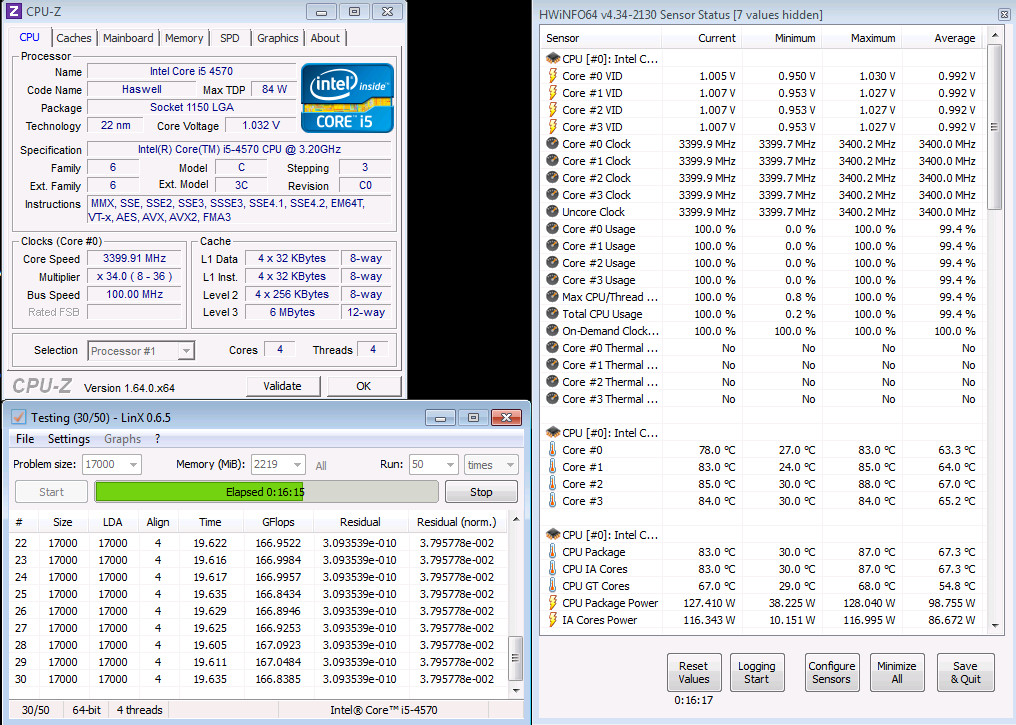Image resolution: width=1016 pixels, height=725 pixels.
Task: Click the scroll-up arrow in LinX results list
Action: point(516,520)
